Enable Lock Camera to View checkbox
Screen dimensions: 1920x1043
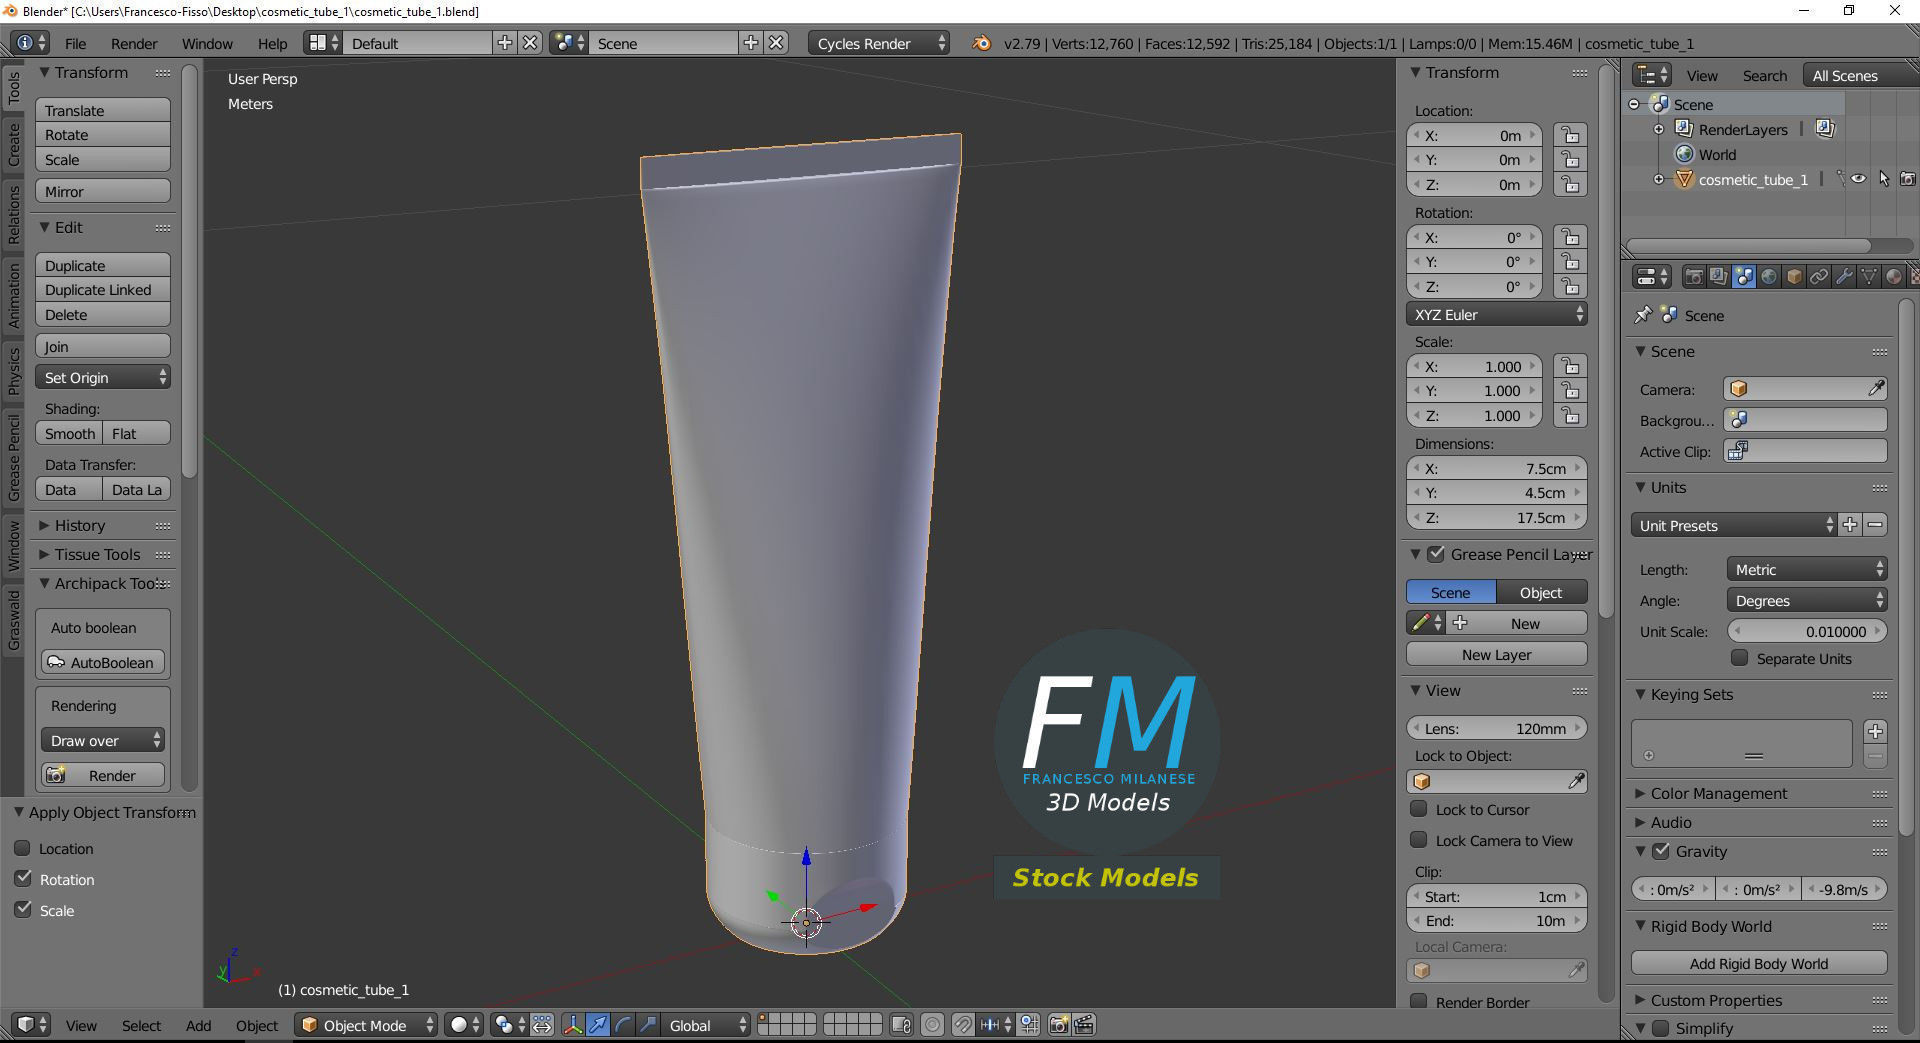(x=1418, y=840)
